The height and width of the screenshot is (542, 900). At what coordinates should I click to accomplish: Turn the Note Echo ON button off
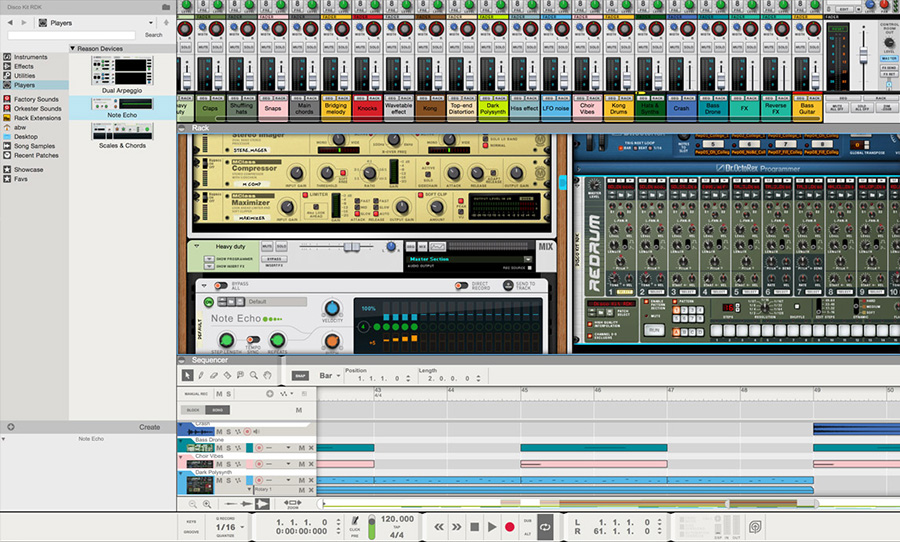(208, 301)
